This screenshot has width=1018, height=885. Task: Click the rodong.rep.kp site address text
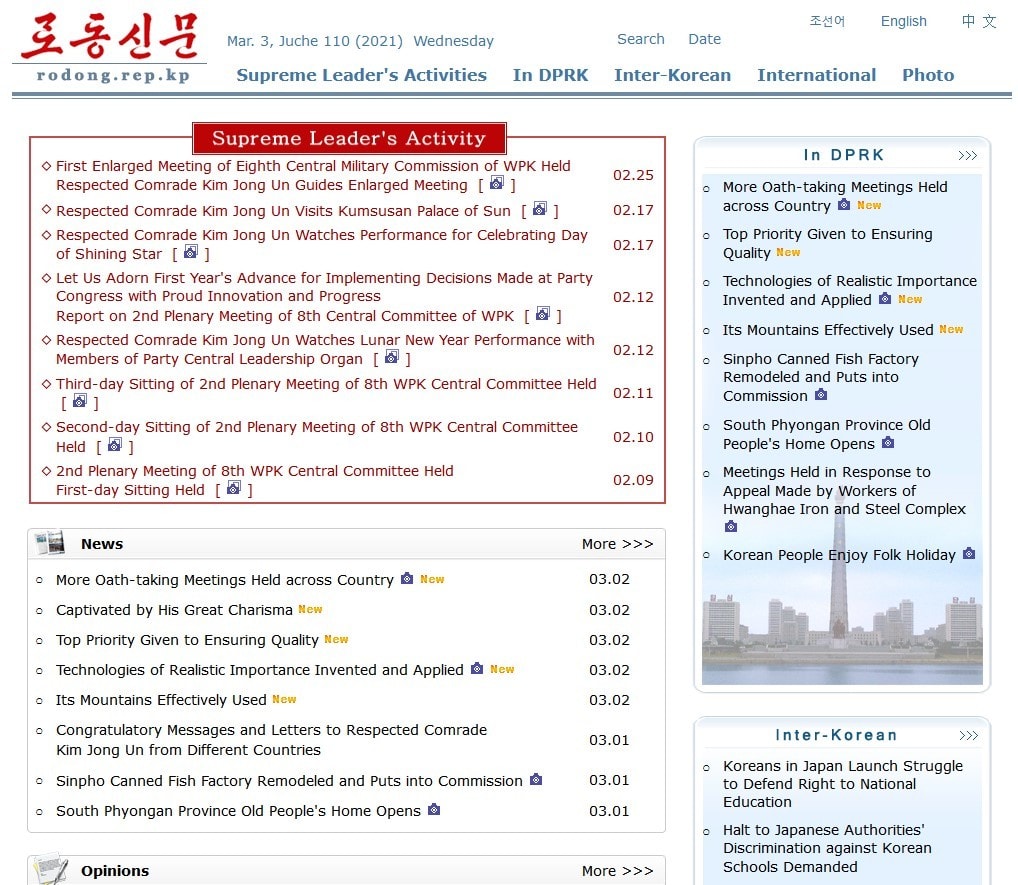pyautogui.click(x=113, y=75)
